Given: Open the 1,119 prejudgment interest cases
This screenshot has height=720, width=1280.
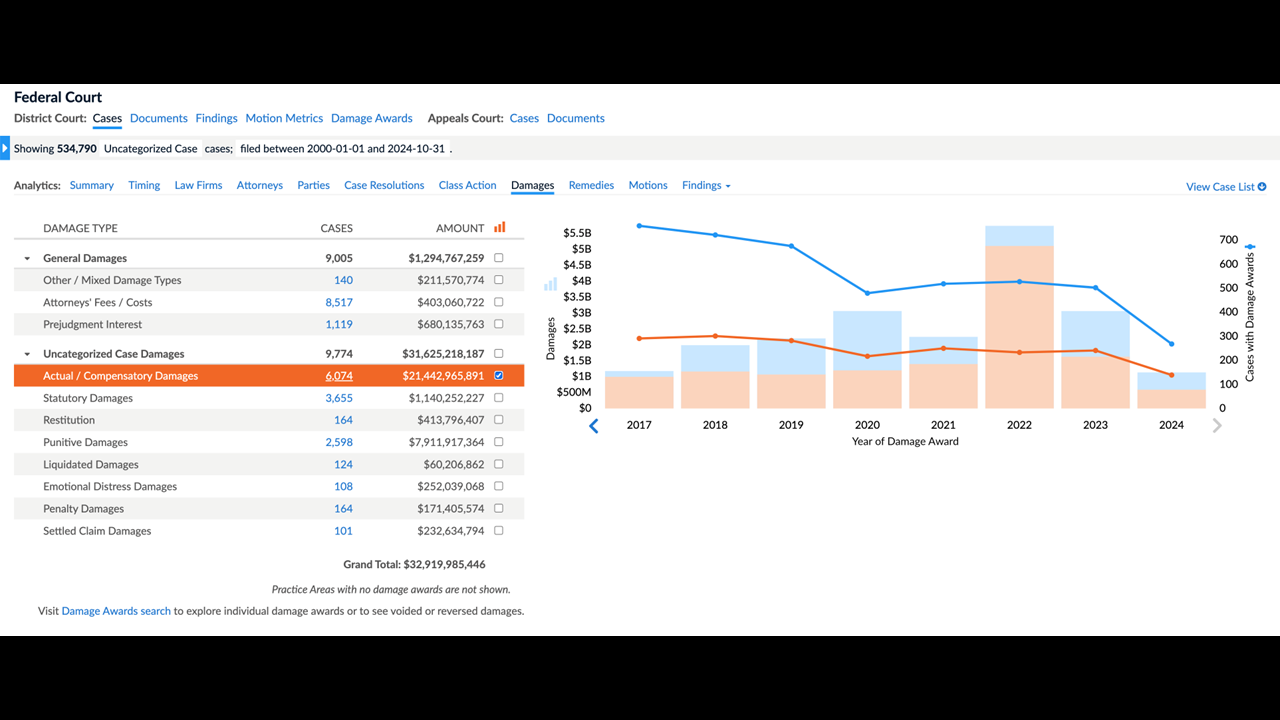Looking at the screenshot, I should point(339,324).
